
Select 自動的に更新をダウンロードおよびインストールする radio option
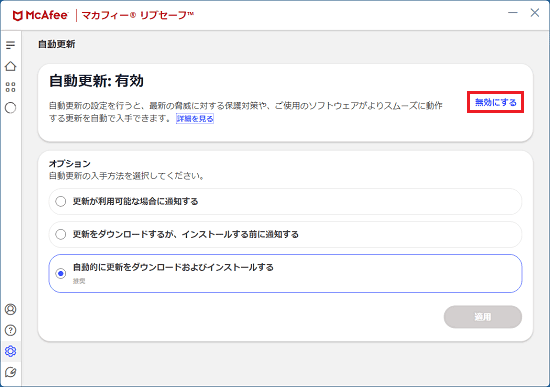pyautogui.click(x=285, y=273)
